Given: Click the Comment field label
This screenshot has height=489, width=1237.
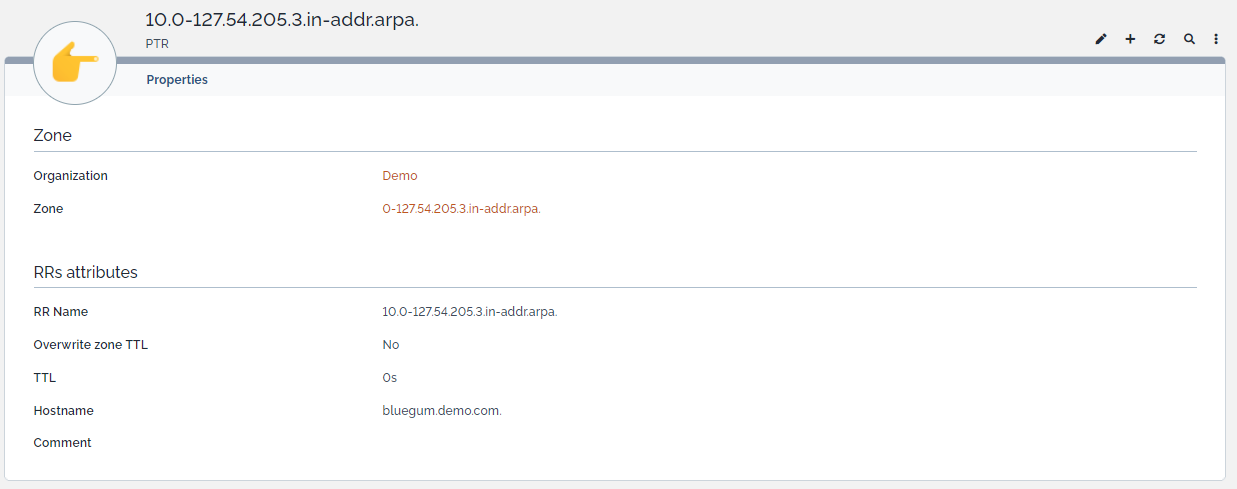Looking at the screenshot, I should click(x=62, y=443).
